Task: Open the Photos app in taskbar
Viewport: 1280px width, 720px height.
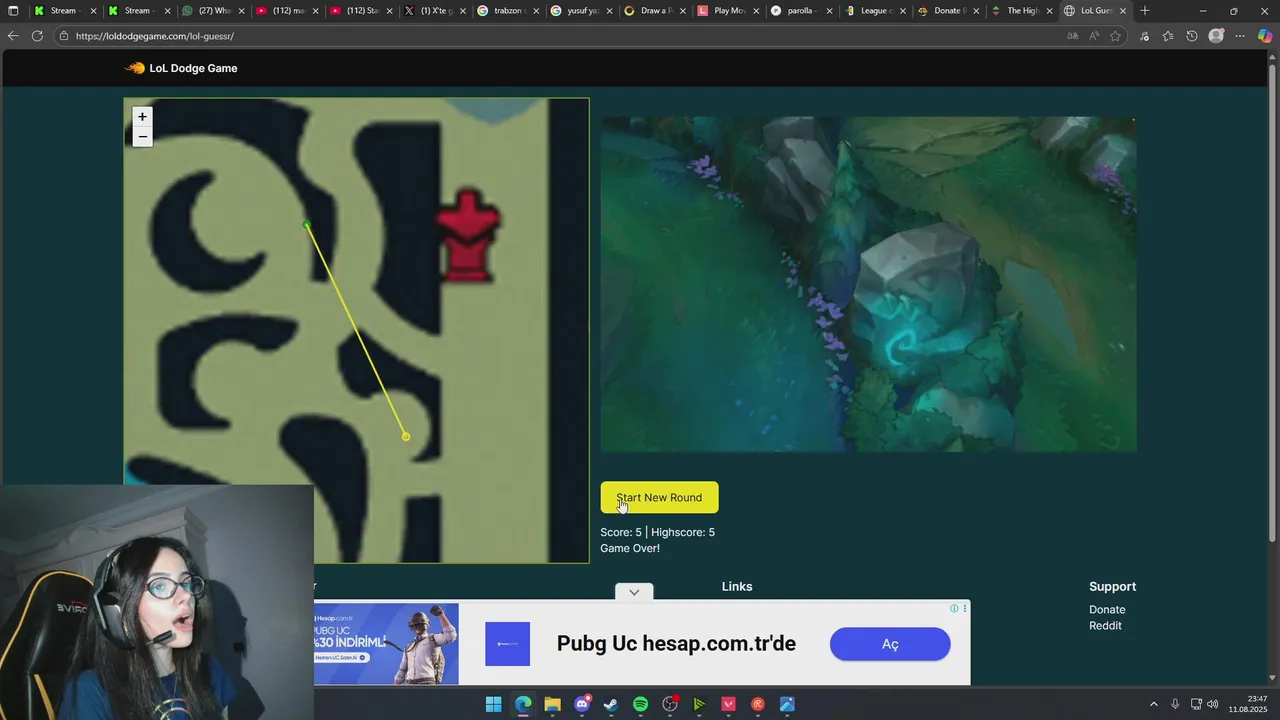Action: (787, 704)
